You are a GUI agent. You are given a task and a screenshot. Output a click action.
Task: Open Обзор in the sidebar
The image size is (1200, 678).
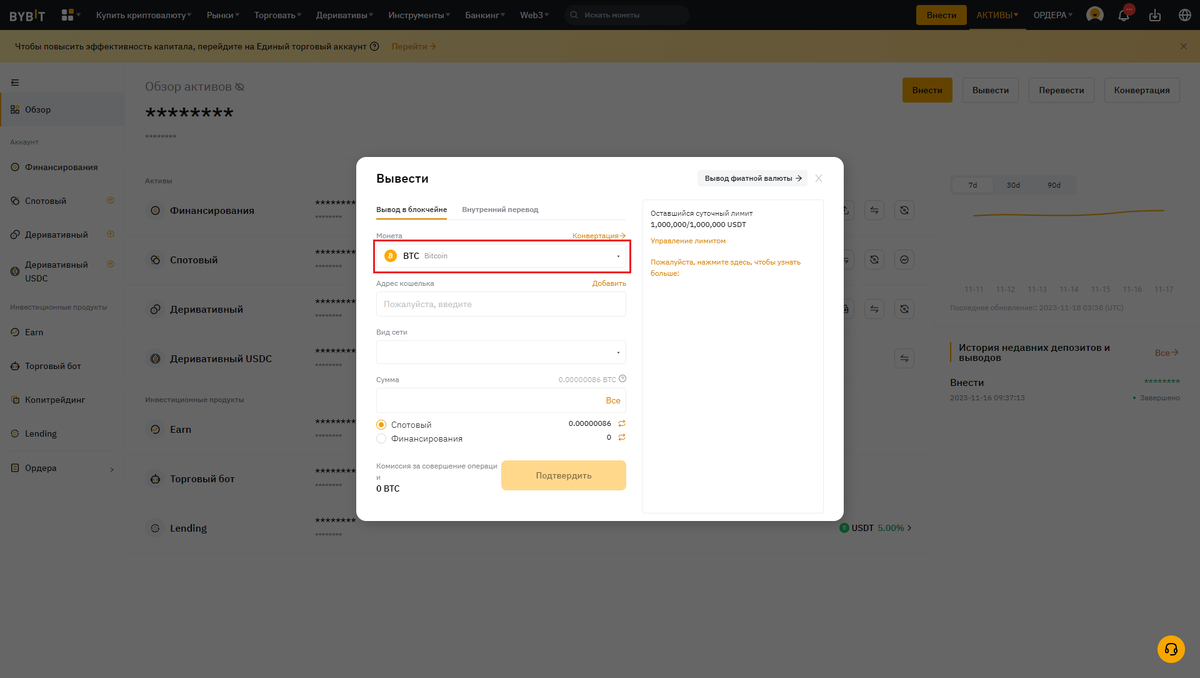pyautogui.click(x=63, y=110)
